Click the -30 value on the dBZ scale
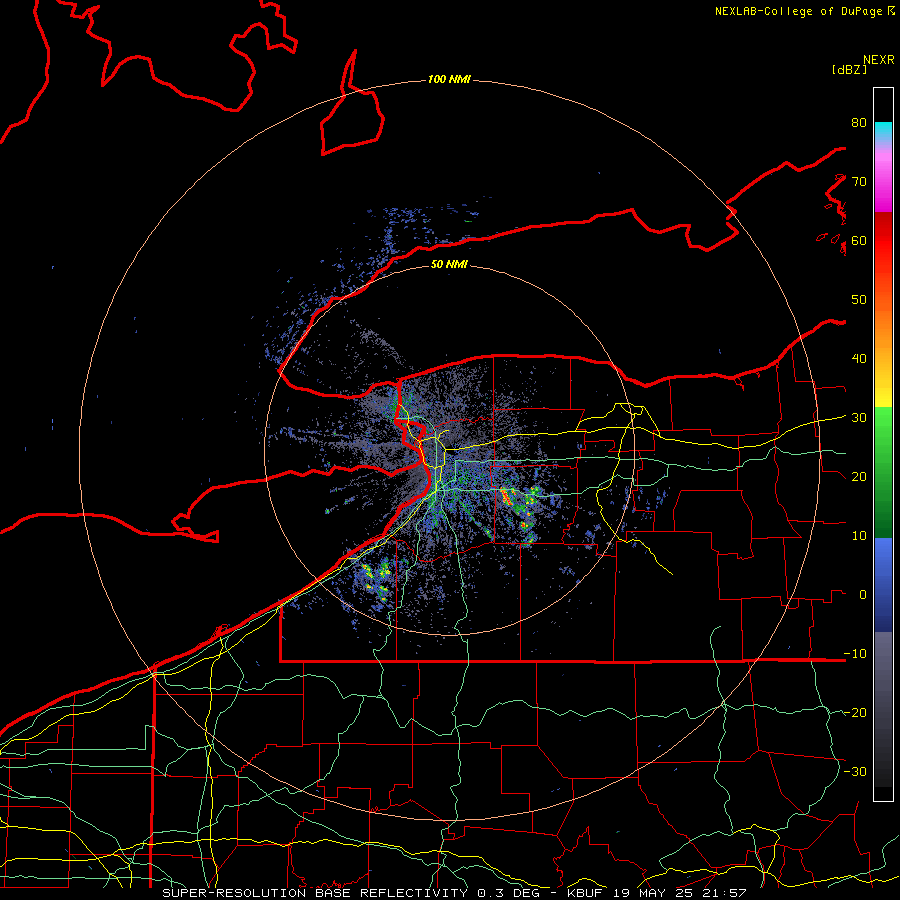Image resolution: width=900 pixels, height=900 pixels. tap(855, 772)
